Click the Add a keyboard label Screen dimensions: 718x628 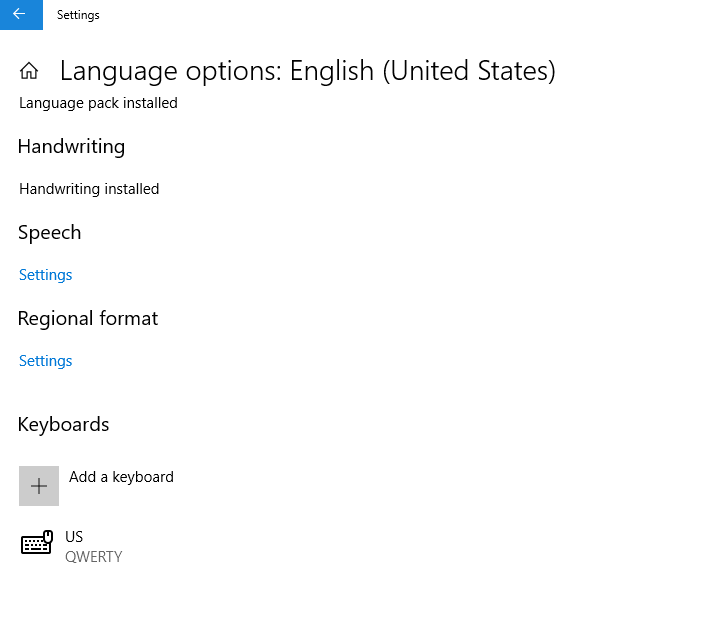coord(121,477)
